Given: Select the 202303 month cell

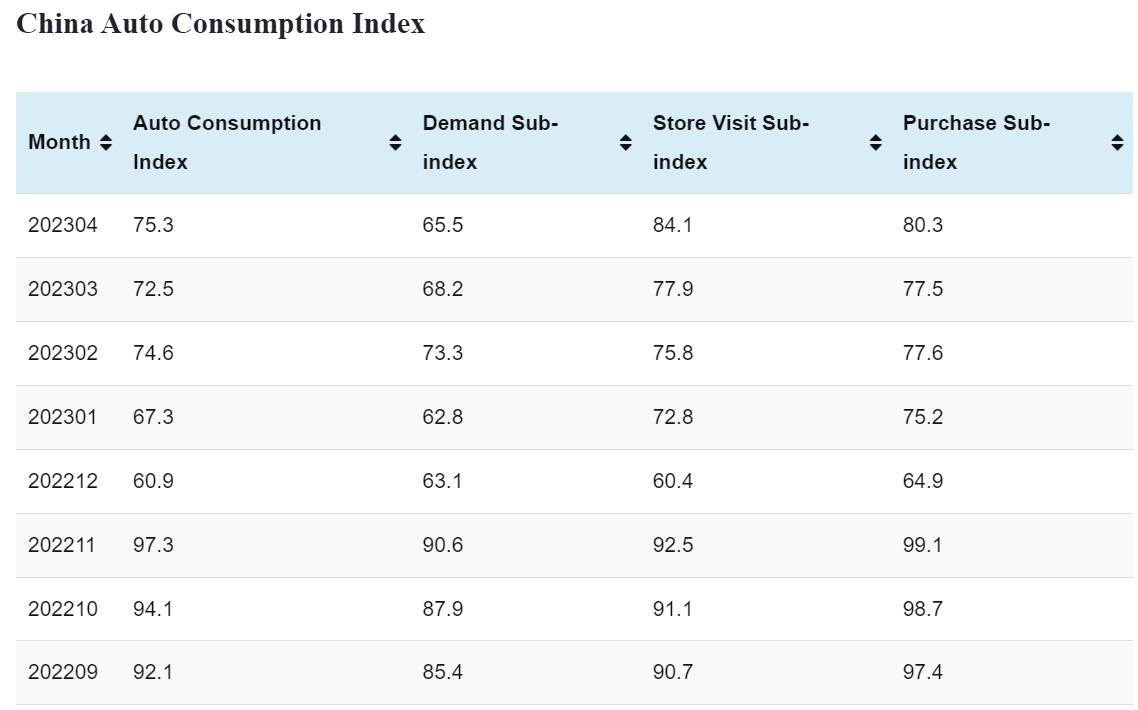Looking at the screenshot, I should [63, 289].
